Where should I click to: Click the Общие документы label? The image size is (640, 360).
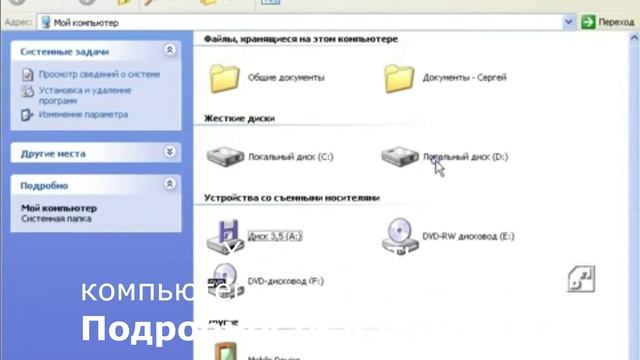click(x=286, y=78)
